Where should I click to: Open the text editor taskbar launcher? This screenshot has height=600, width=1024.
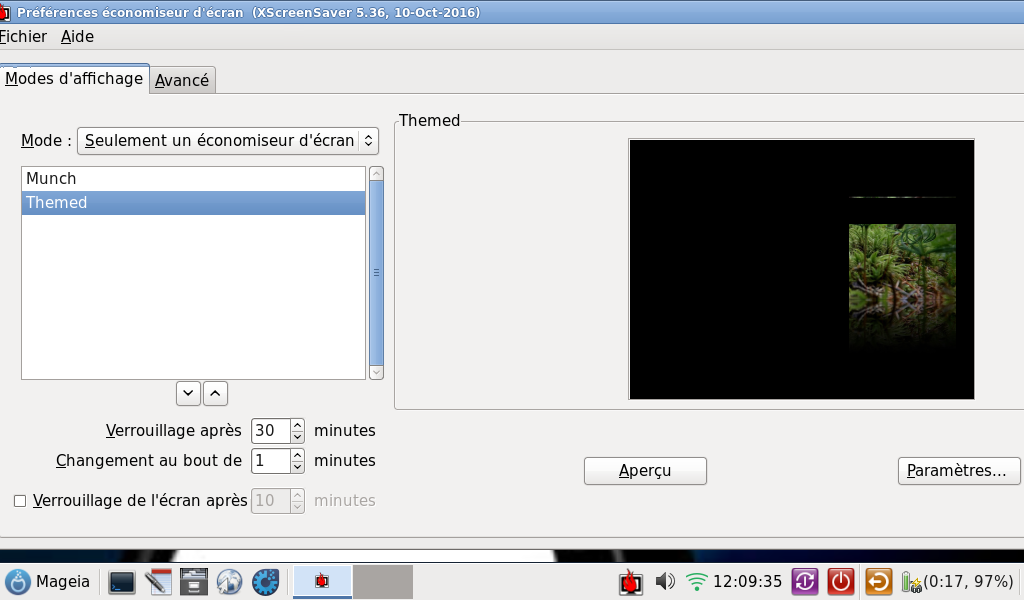click(x=157, y=582)
